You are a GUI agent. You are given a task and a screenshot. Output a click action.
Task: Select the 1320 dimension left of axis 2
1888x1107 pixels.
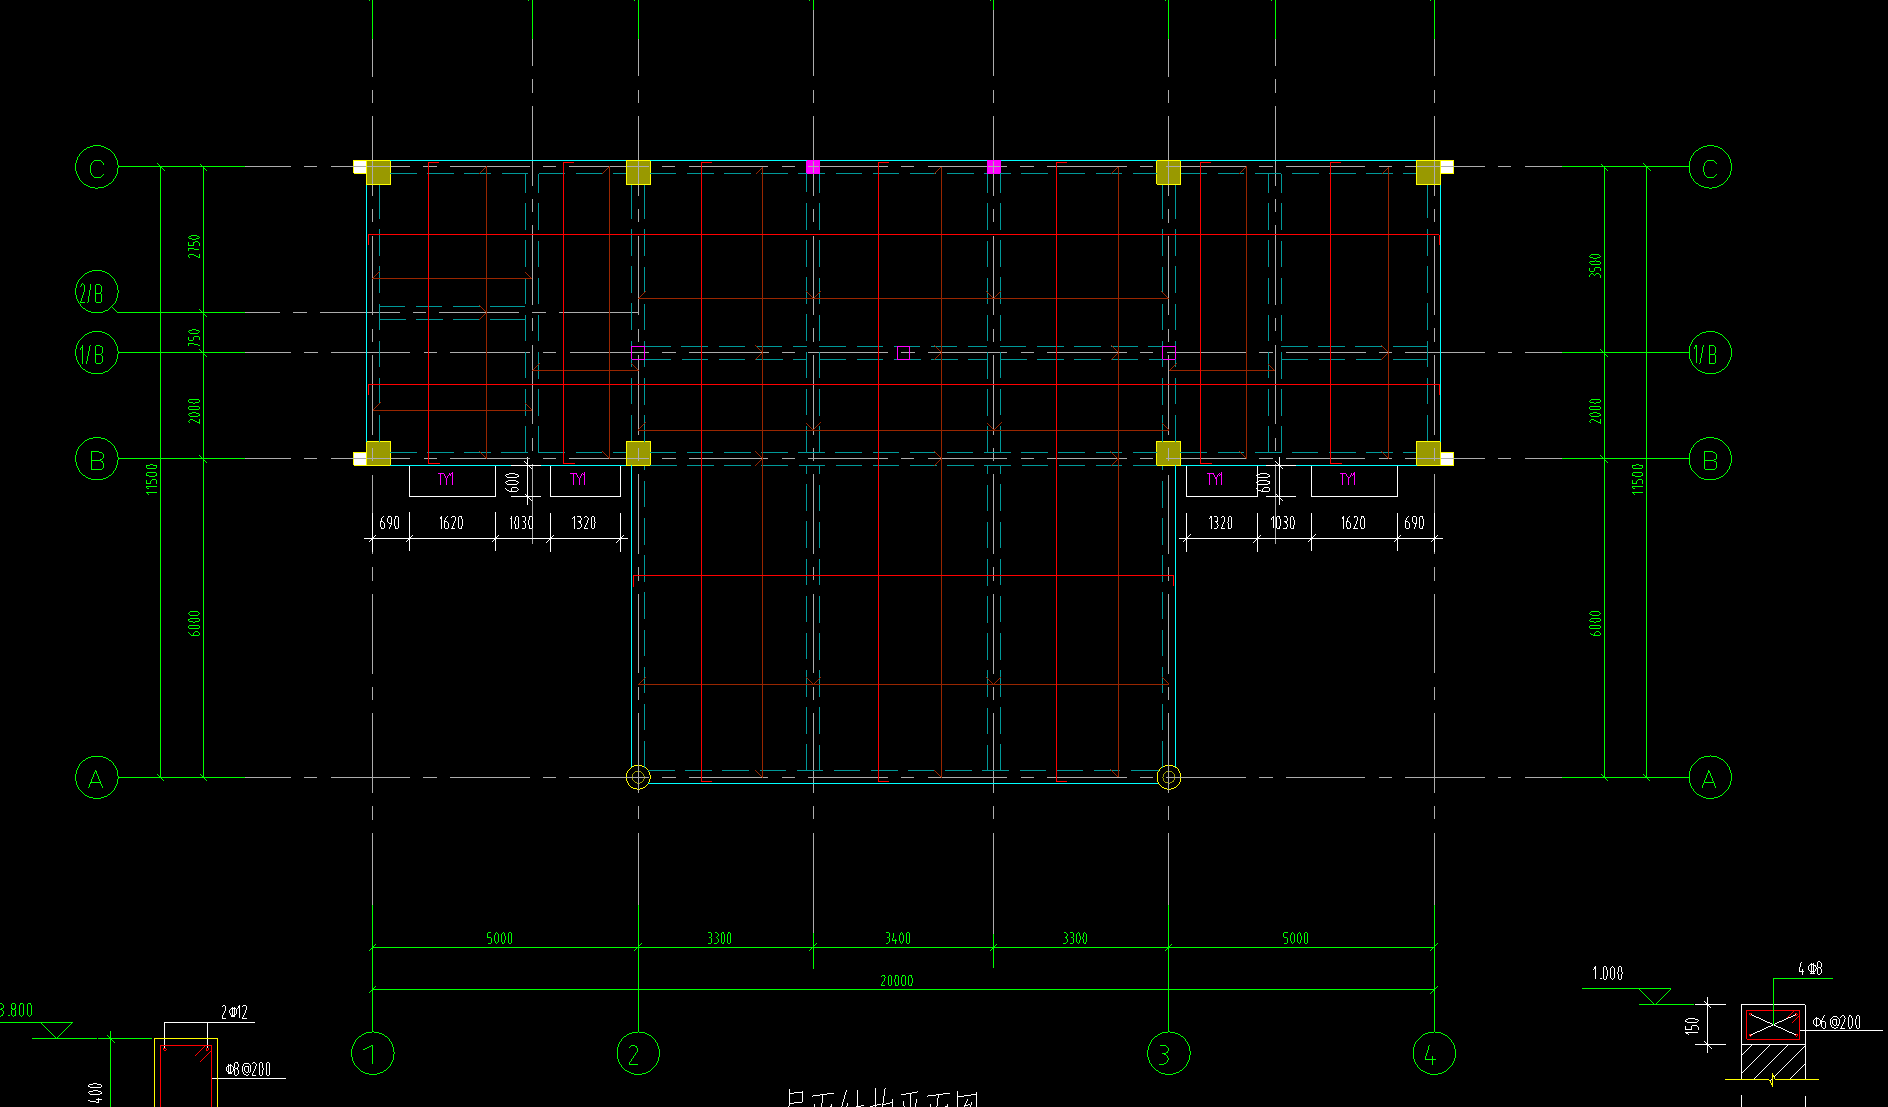coord(584,523)
